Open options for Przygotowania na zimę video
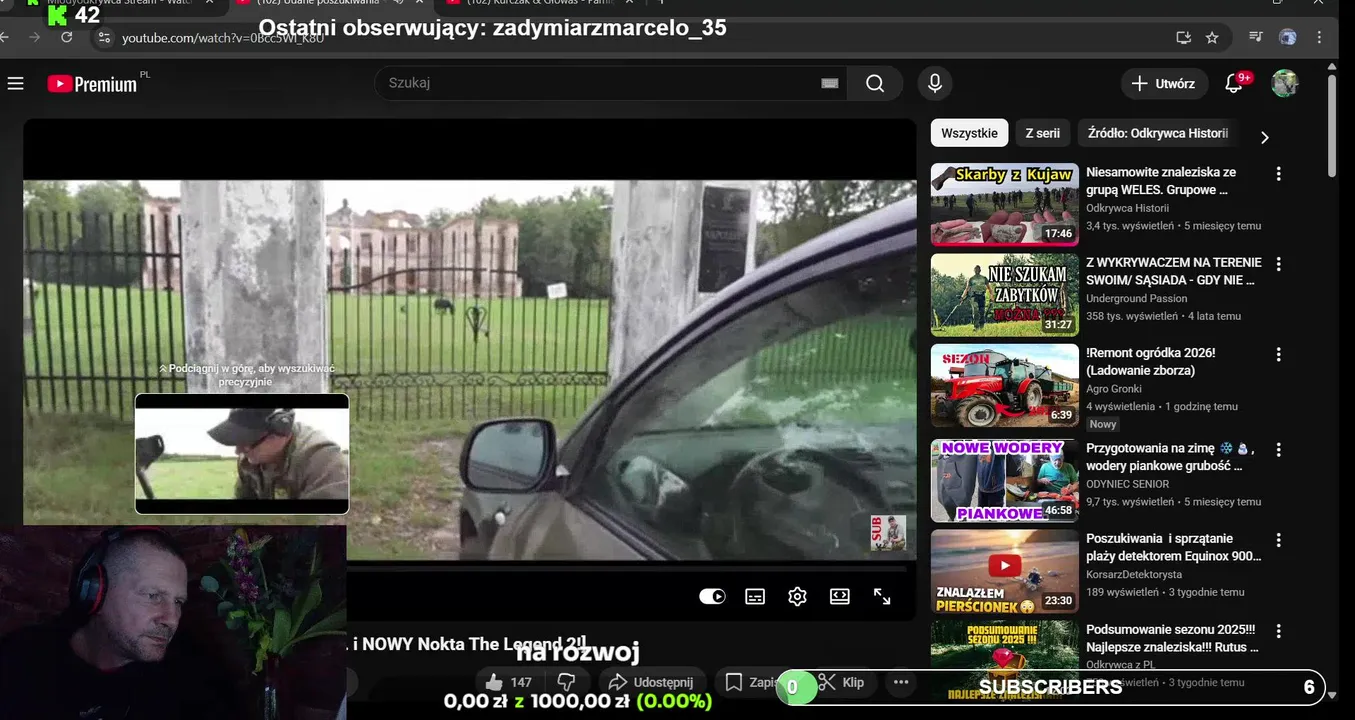The image size is (1355, 720). pyautogui.click(x=1278, y=450)
